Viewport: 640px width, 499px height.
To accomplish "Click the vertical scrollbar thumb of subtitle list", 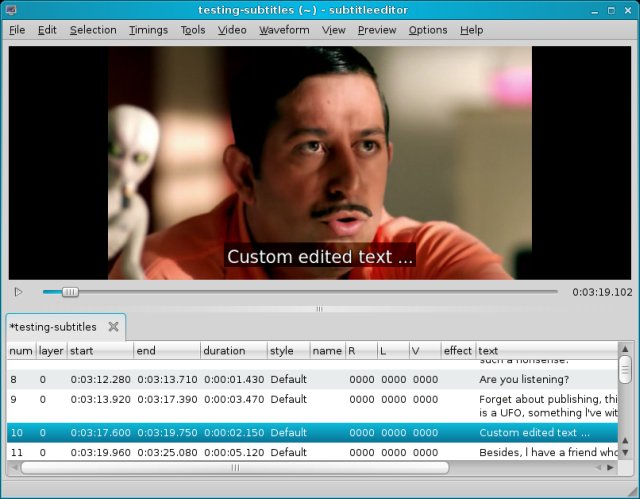I will pos(625,369).
